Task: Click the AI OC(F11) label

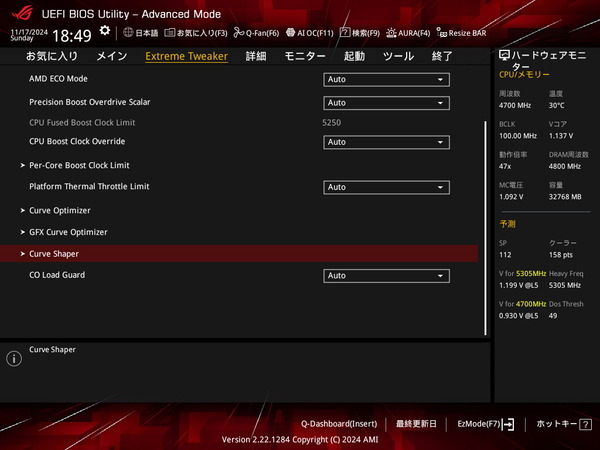Action: coord(315,33)
